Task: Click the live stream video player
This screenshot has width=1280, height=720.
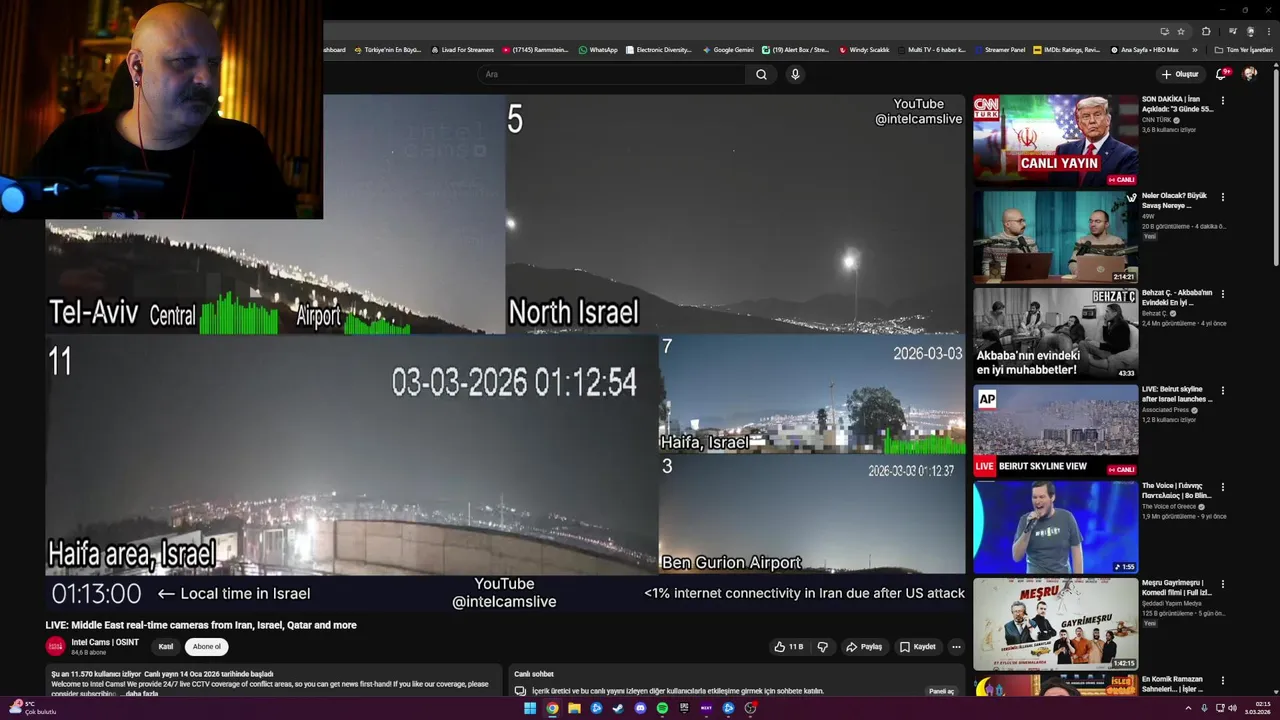Action: [505, 353]
